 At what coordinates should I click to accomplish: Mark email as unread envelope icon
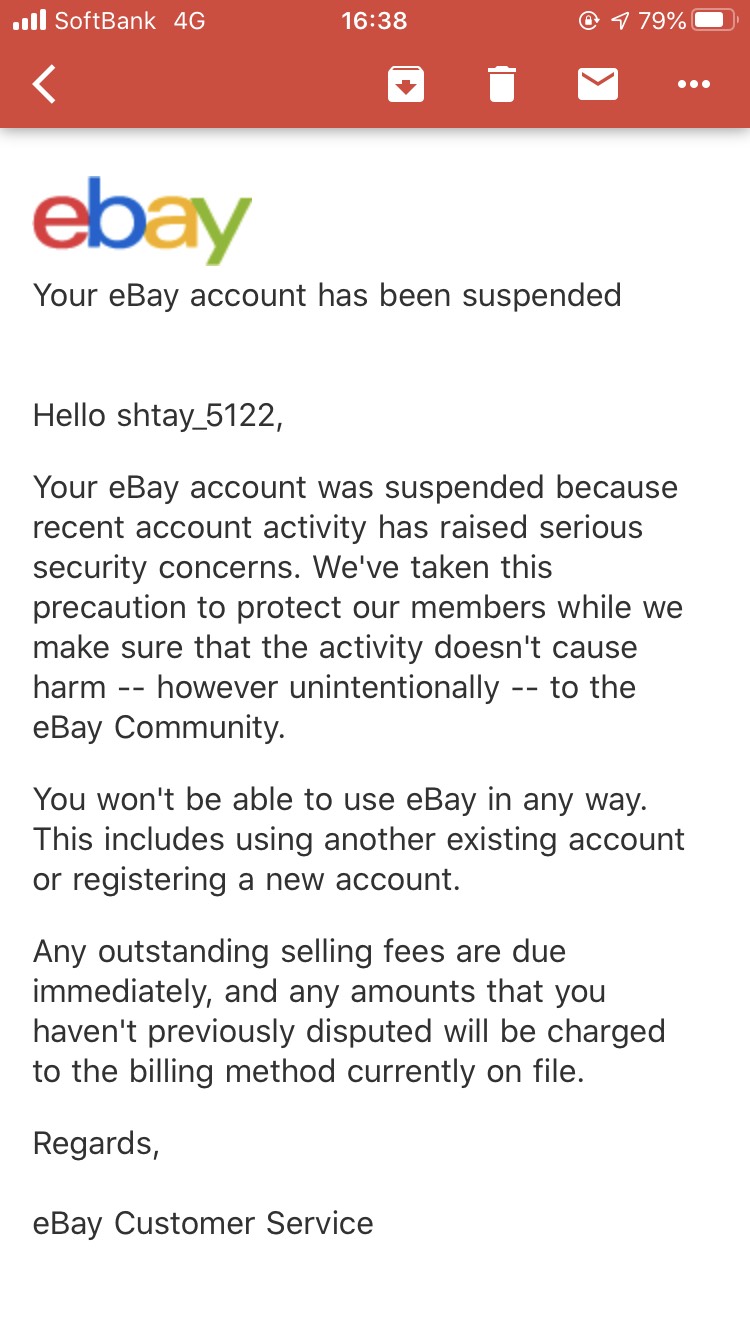598,85
